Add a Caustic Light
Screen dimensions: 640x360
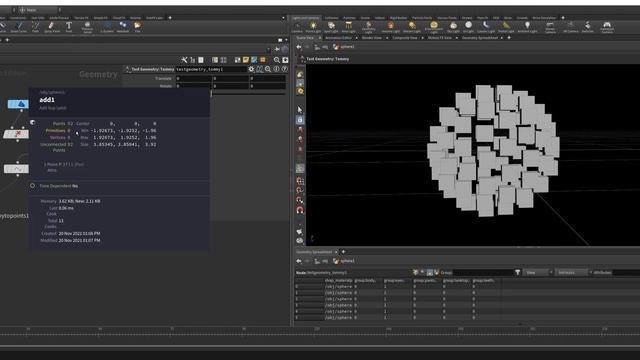tap(486, 27)
